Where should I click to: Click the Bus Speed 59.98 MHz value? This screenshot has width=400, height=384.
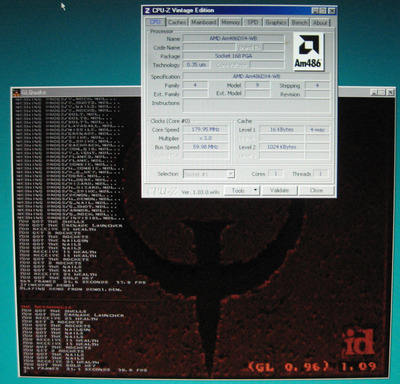205,147
